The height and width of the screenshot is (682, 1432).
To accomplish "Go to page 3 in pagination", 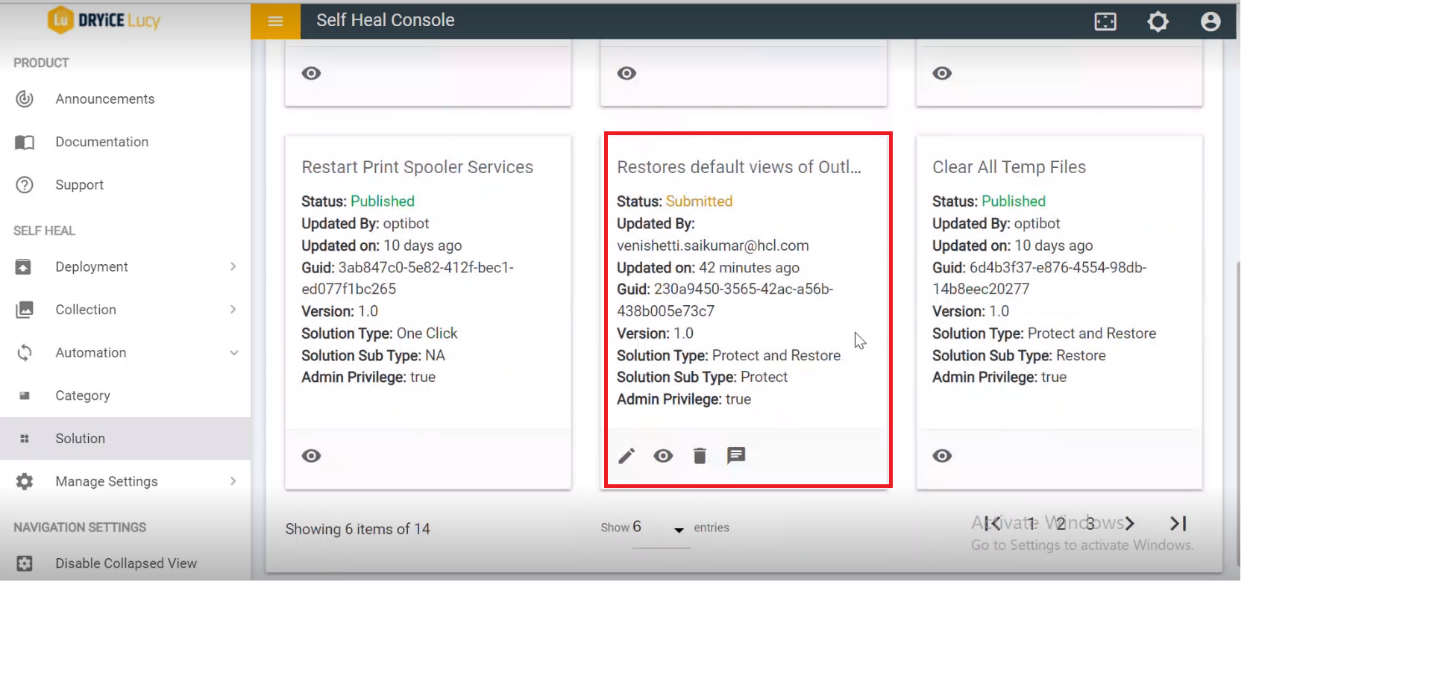I will (x=1090, y=523).
